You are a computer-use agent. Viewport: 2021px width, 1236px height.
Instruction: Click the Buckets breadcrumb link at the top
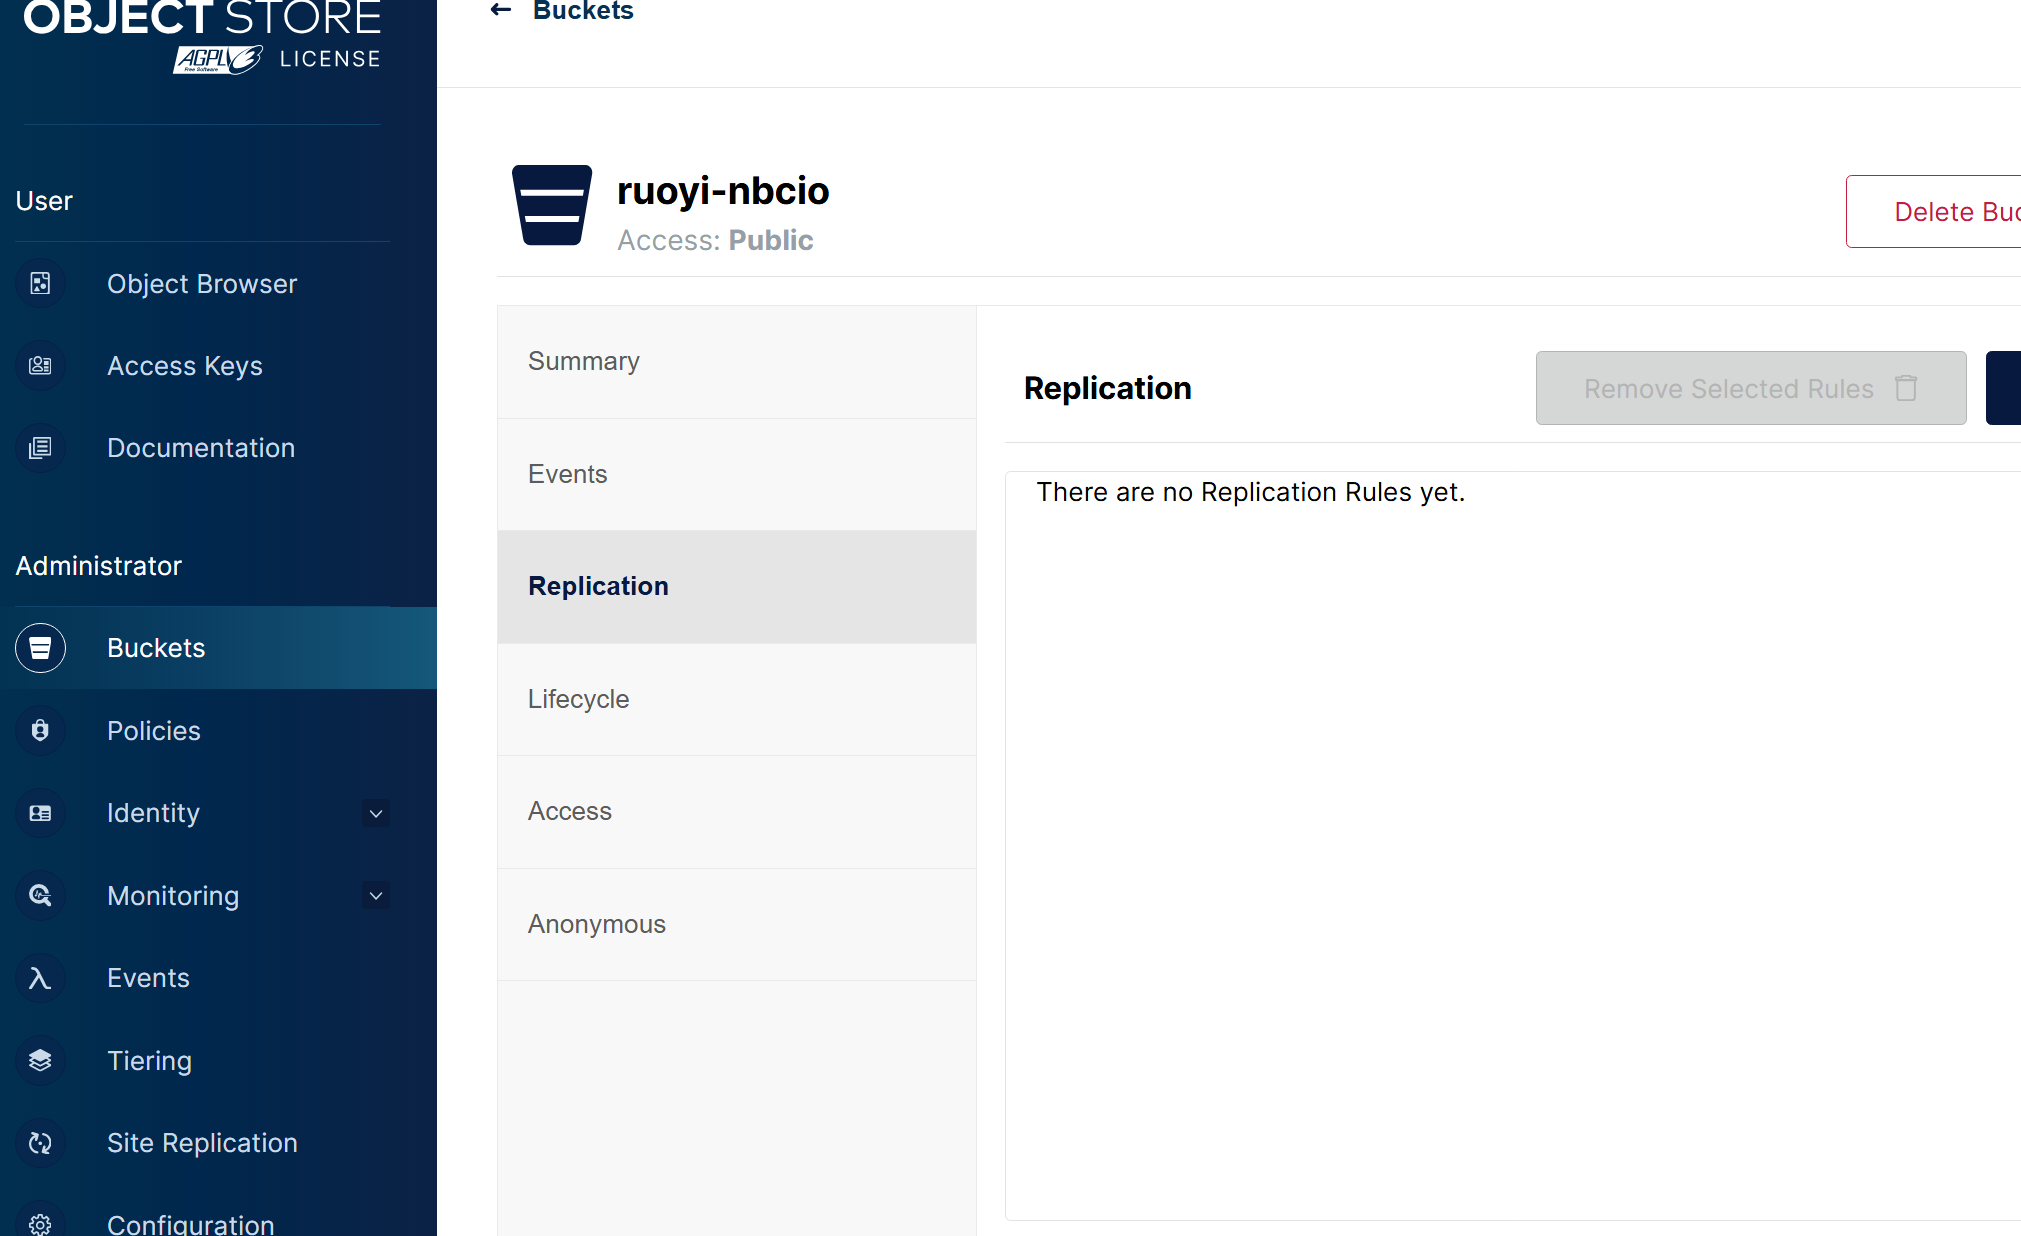[583, 12]
